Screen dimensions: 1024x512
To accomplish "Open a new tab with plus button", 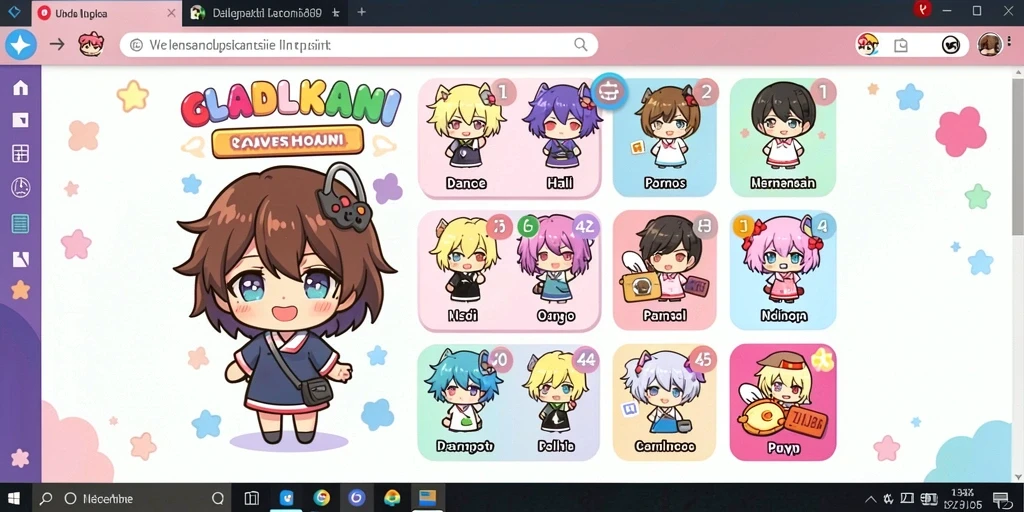I will pos(361,12).
